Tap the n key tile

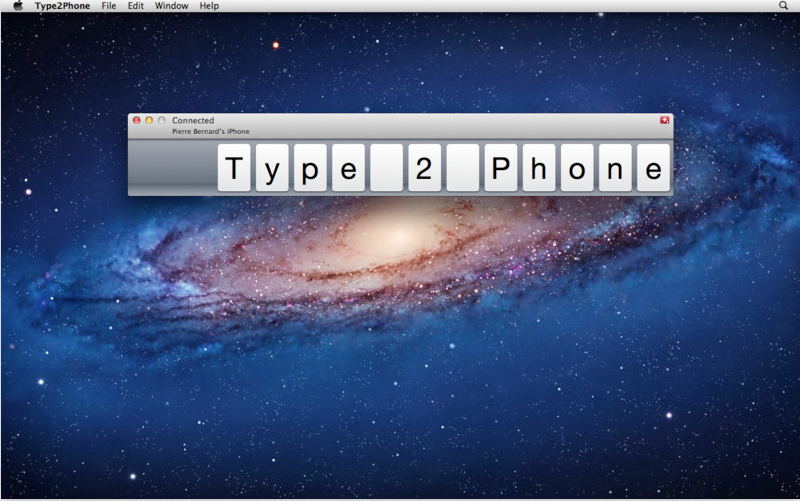pyautogui.click(x=615, y=168)
